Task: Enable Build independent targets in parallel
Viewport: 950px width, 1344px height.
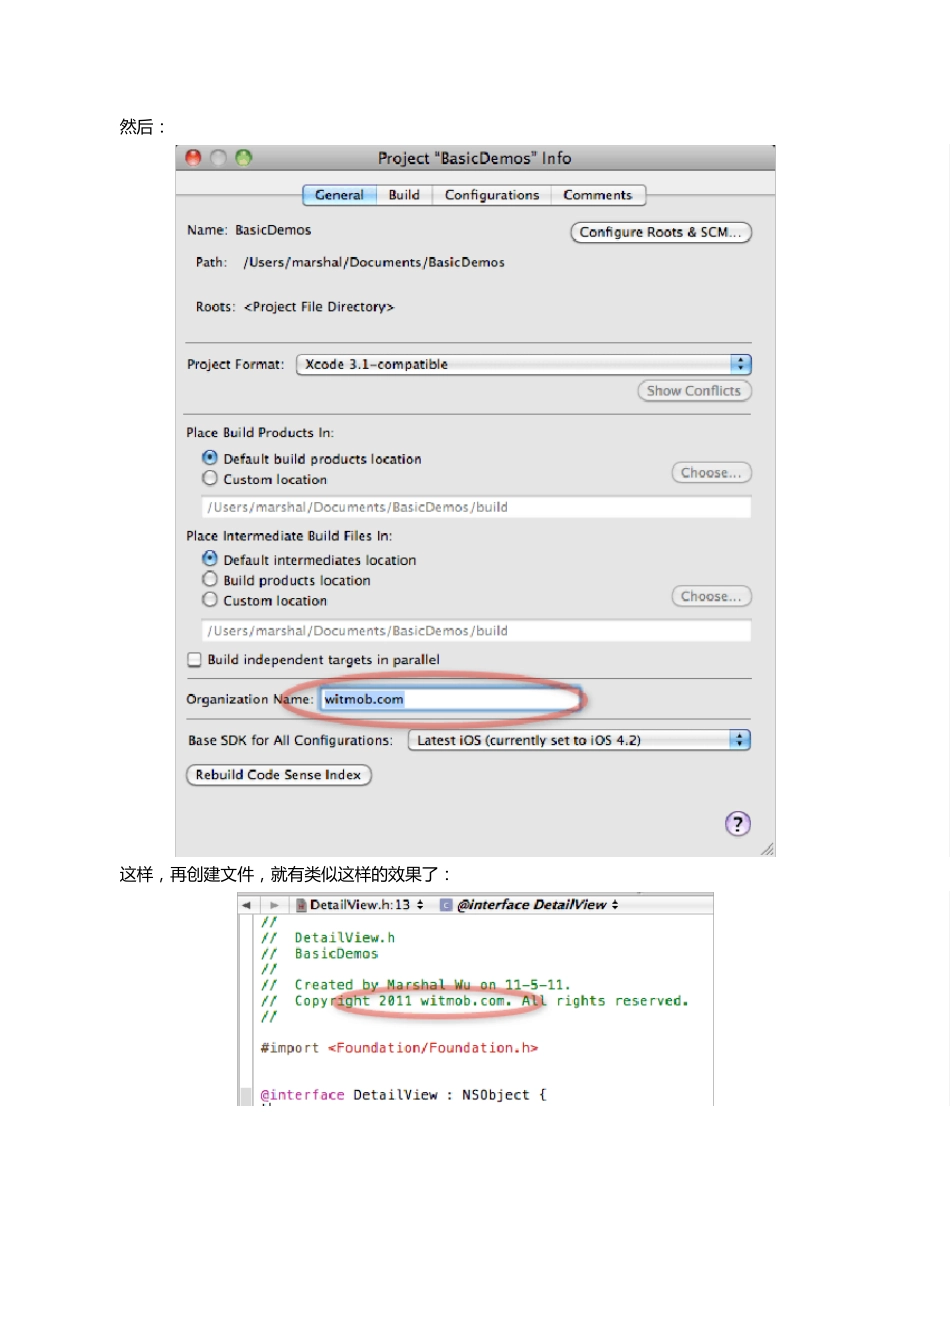Action: click(x=195, y=659)
